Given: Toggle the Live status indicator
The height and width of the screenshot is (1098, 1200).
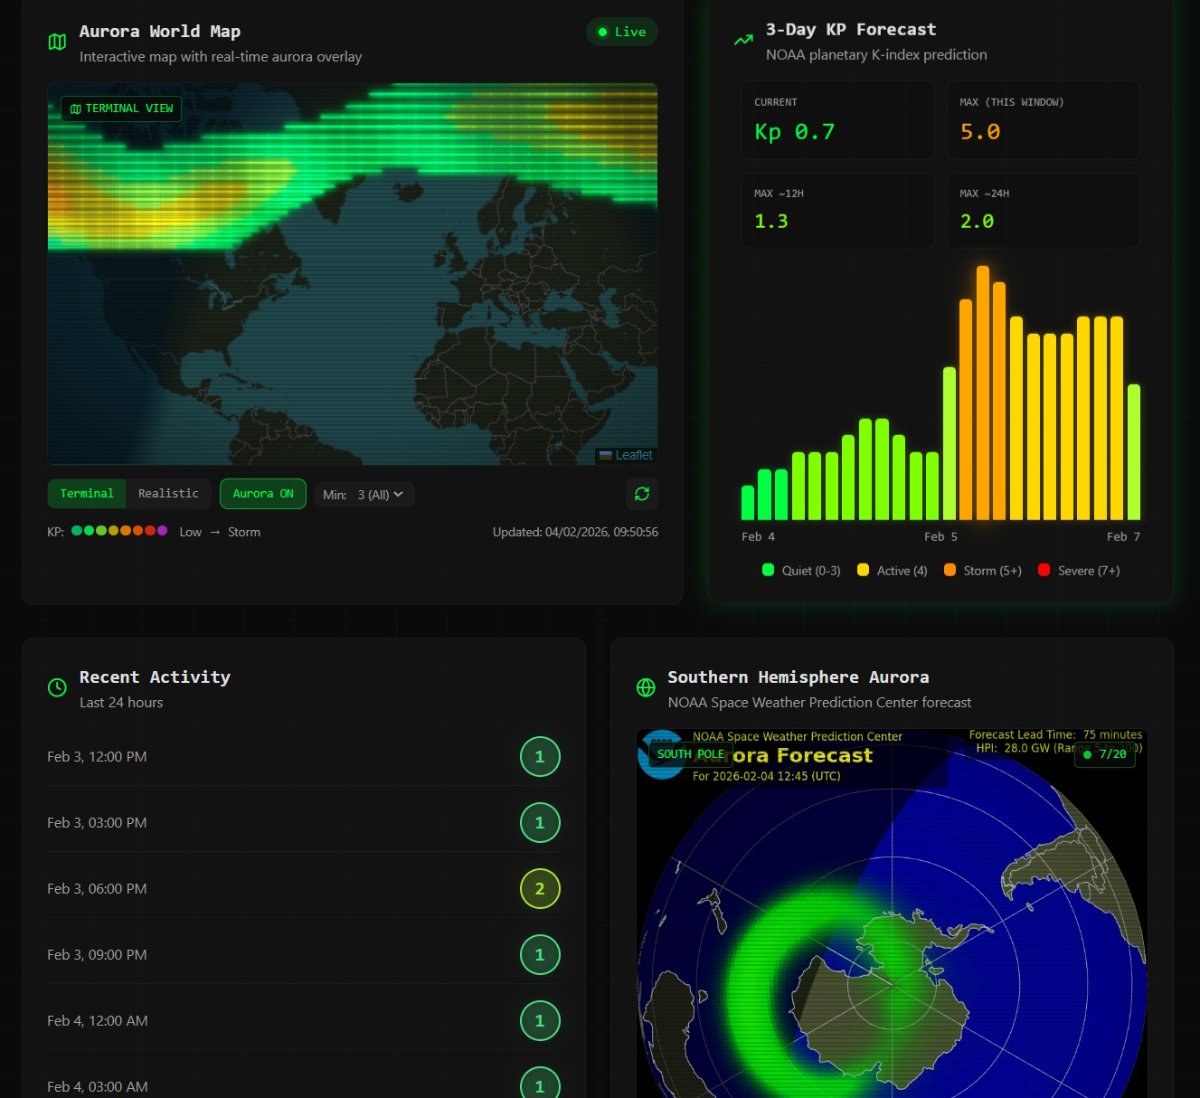Looking at the screenshot, I should coord(621,32).
